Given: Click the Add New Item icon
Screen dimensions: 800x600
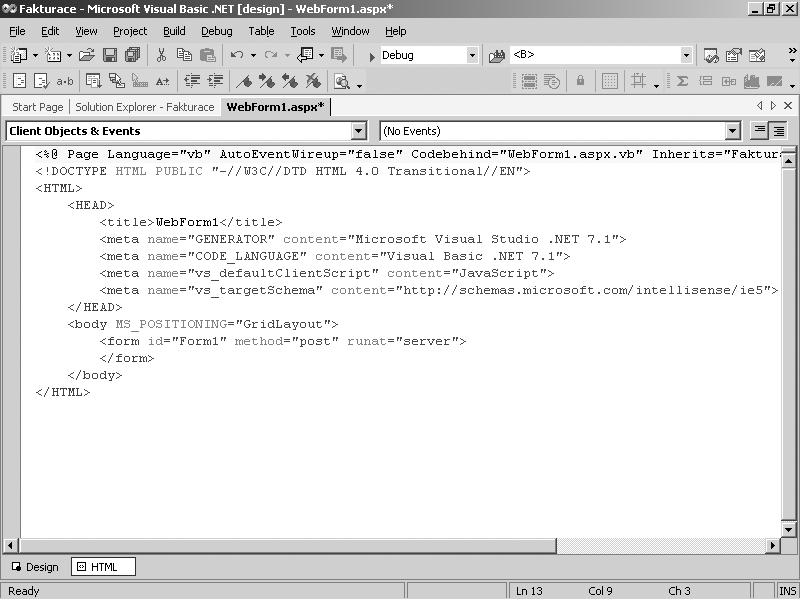Looking at the screenshot, I should [x=53, y=55].
